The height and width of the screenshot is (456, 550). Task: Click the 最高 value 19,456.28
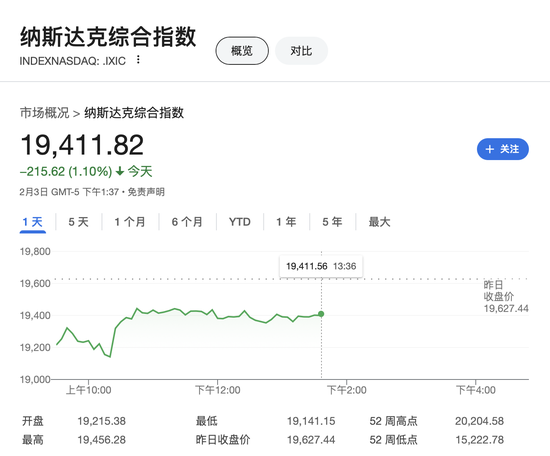[101, 440]
